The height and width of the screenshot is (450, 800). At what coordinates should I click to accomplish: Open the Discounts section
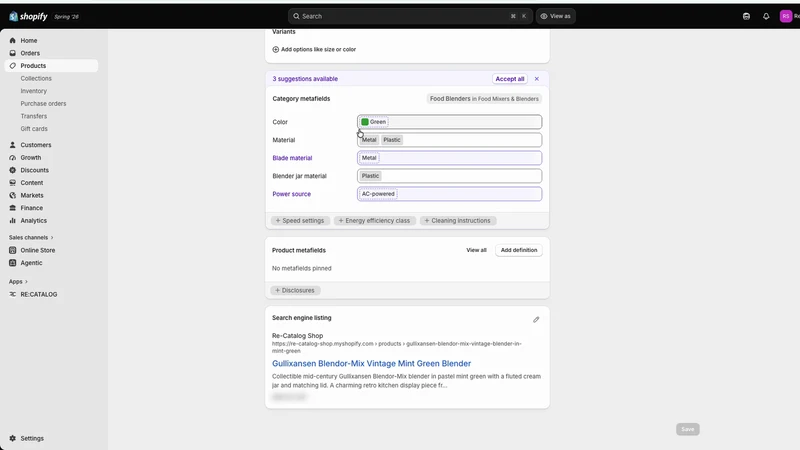(35, 170)
